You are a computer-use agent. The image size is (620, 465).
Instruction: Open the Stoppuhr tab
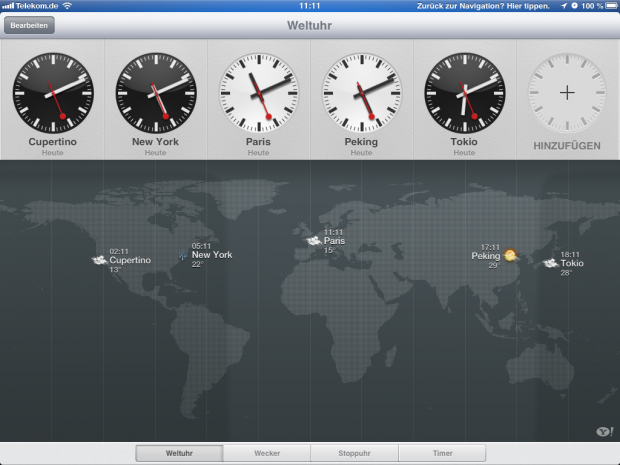coord(354,453)
